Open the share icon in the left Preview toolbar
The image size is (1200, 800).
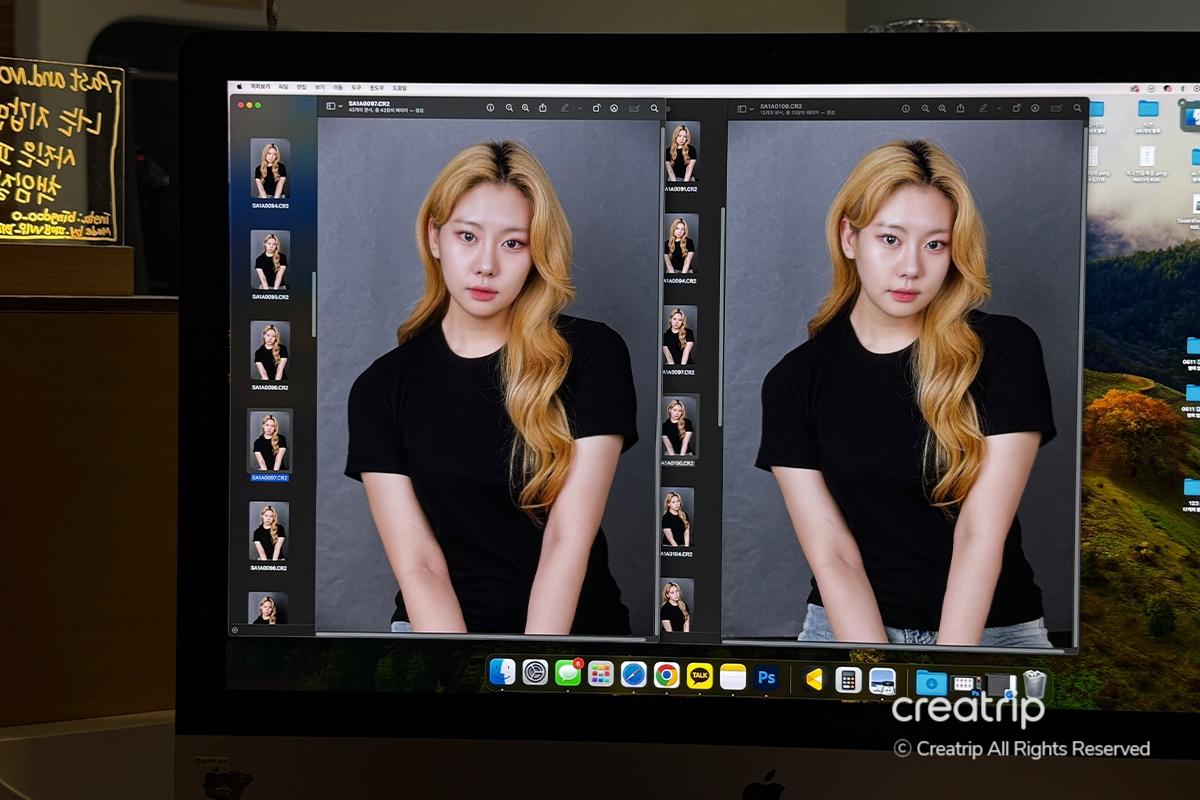click(x=543, y=108)
